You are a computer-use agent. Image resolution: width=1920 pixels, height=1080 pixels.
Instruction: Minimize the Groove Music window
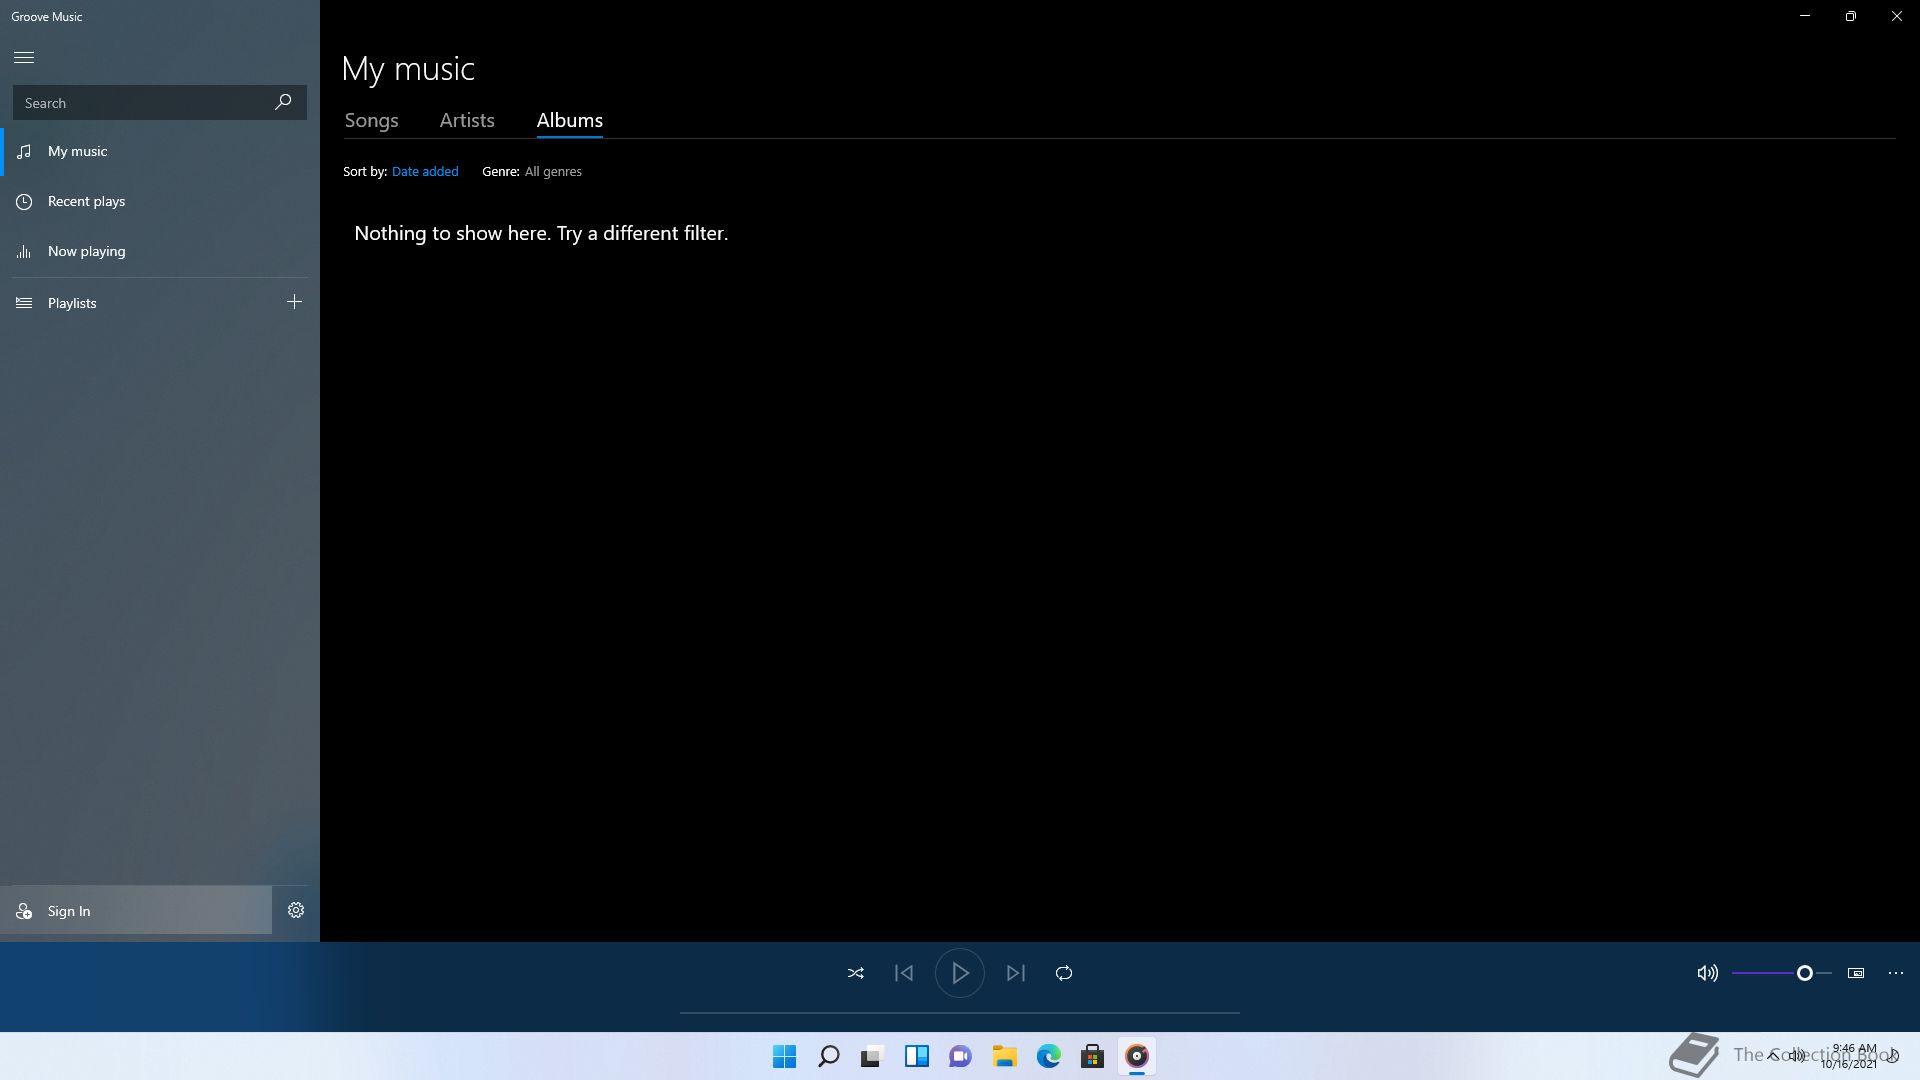point(1805,16)
